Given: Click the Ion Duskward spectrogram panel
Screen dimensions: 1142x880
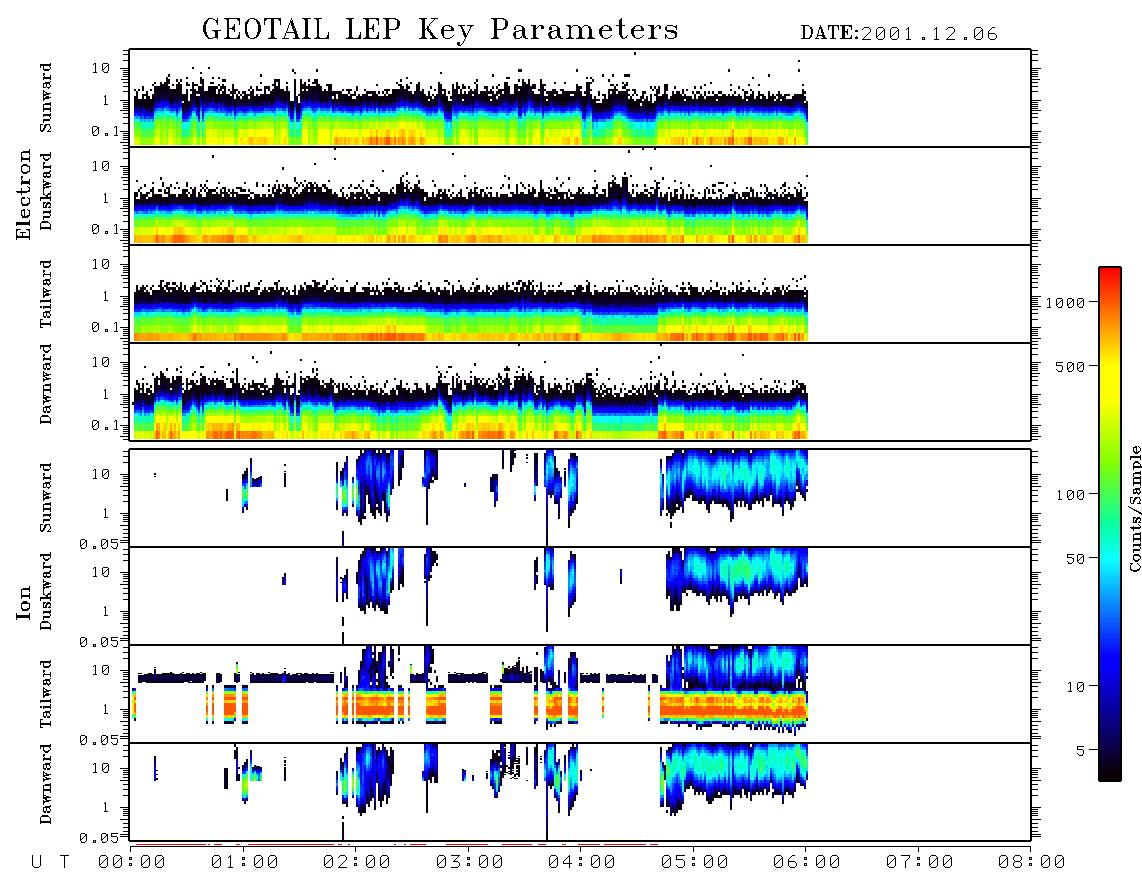Looking at the screenshot, I should coord(580,596).
